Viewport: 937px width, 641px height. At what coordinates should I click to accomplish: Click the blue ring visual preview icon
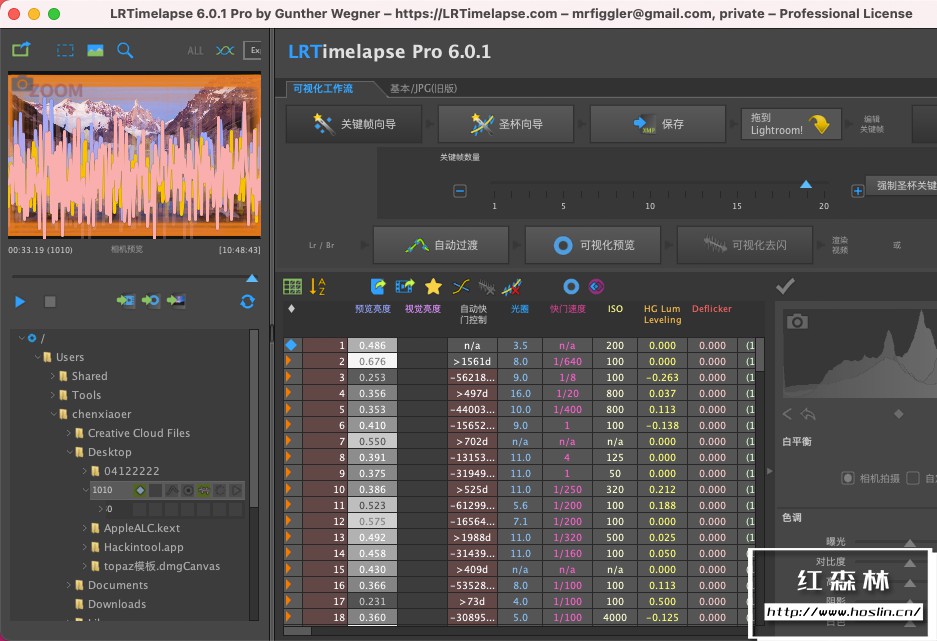(571, 287)
